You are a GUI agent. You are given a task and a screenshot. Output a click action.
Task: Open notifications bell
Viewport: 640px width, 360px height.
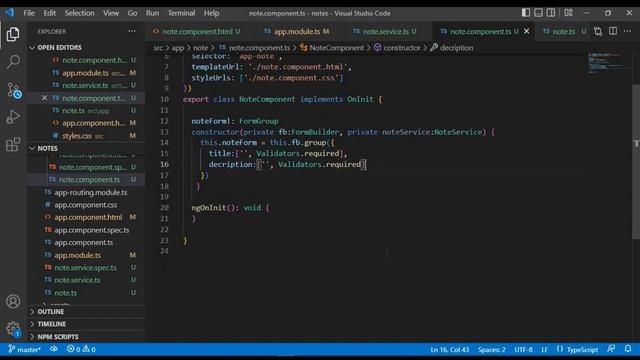[x=628, y=349]
